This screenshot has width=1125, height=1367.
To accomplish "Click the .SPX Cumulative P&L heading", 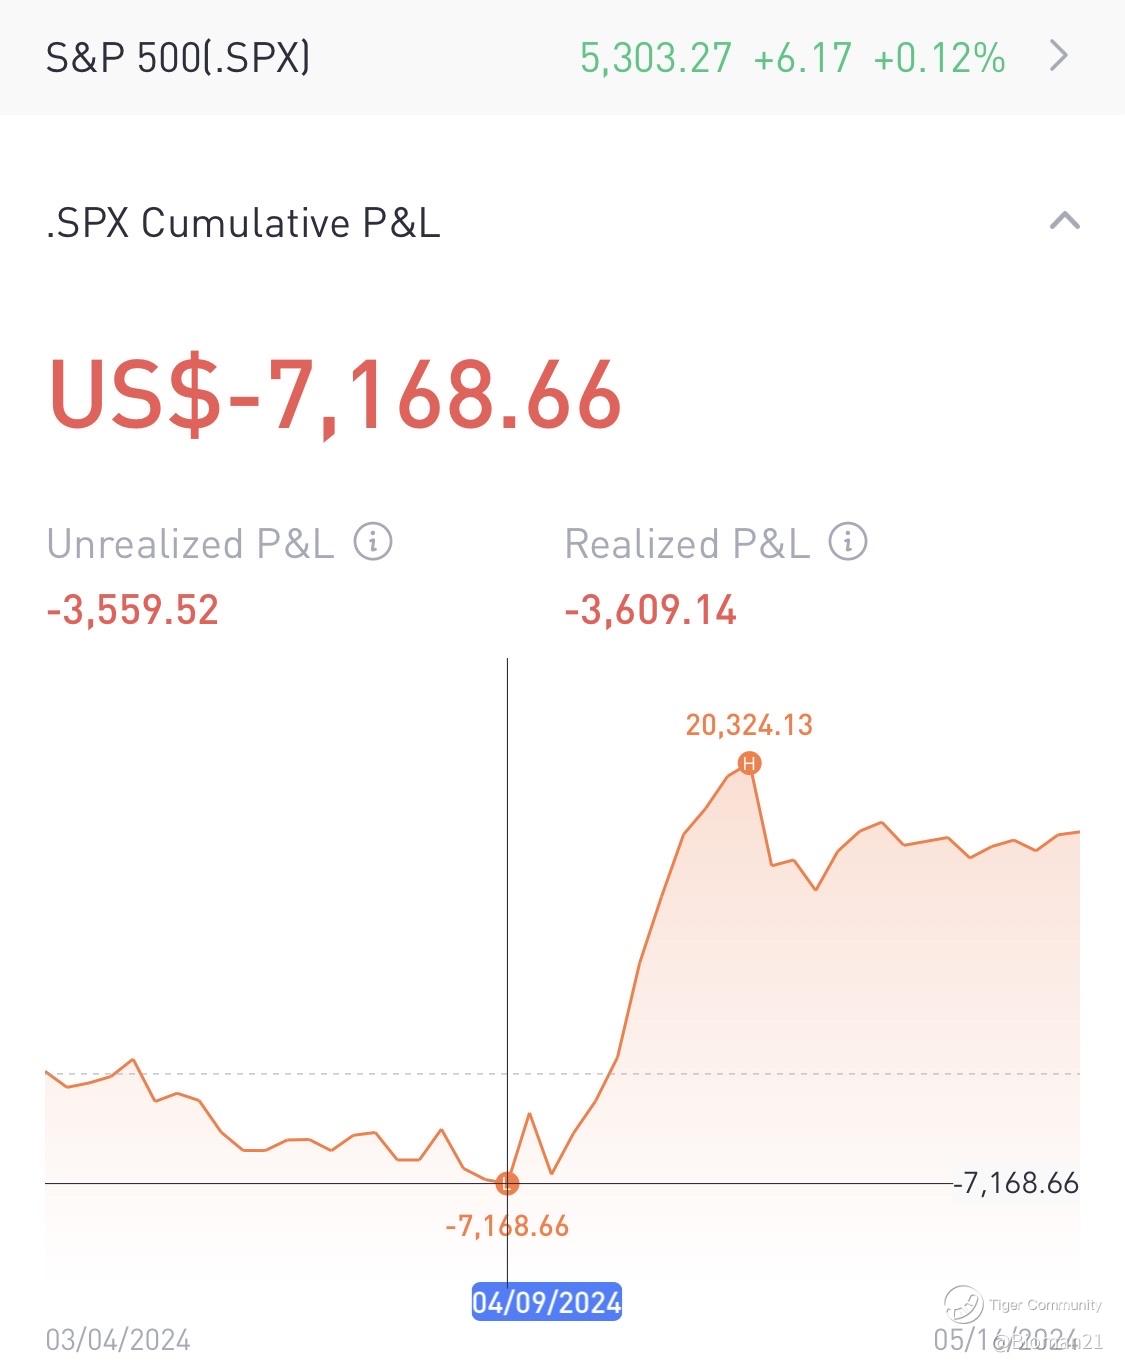I will tap(243, 222).
